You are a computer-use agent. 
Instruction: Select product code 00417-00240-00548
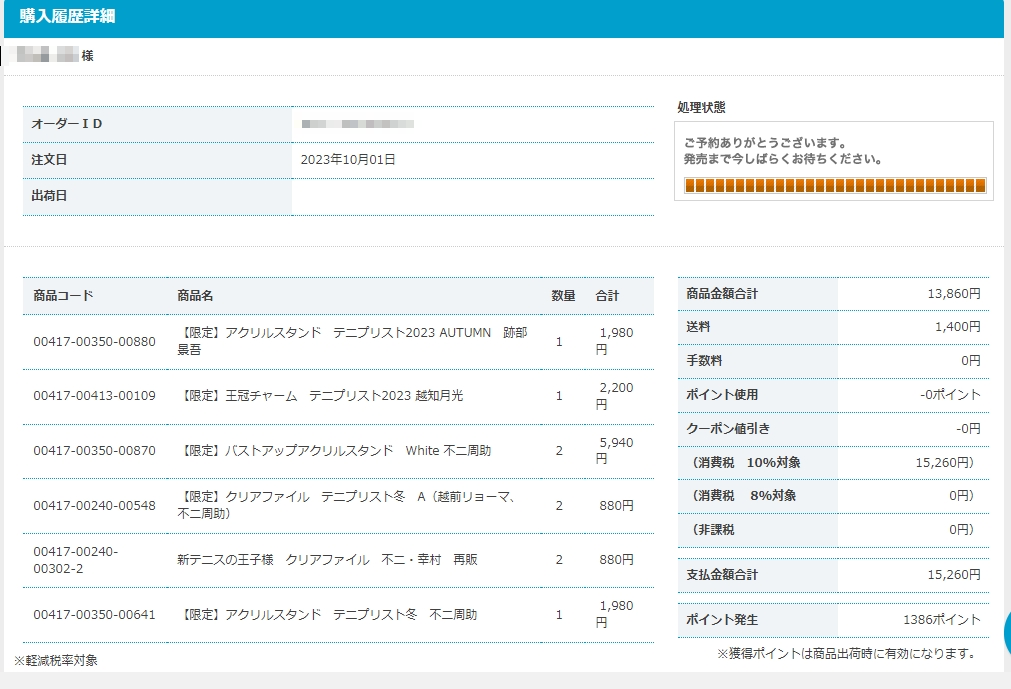(x=94, y=505)
